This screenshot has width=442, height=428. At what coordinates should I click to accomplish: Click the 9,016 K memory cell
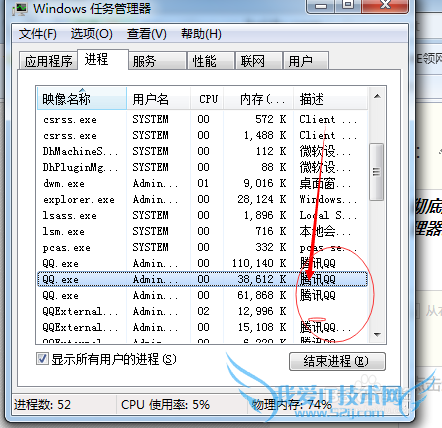[265, 183]
